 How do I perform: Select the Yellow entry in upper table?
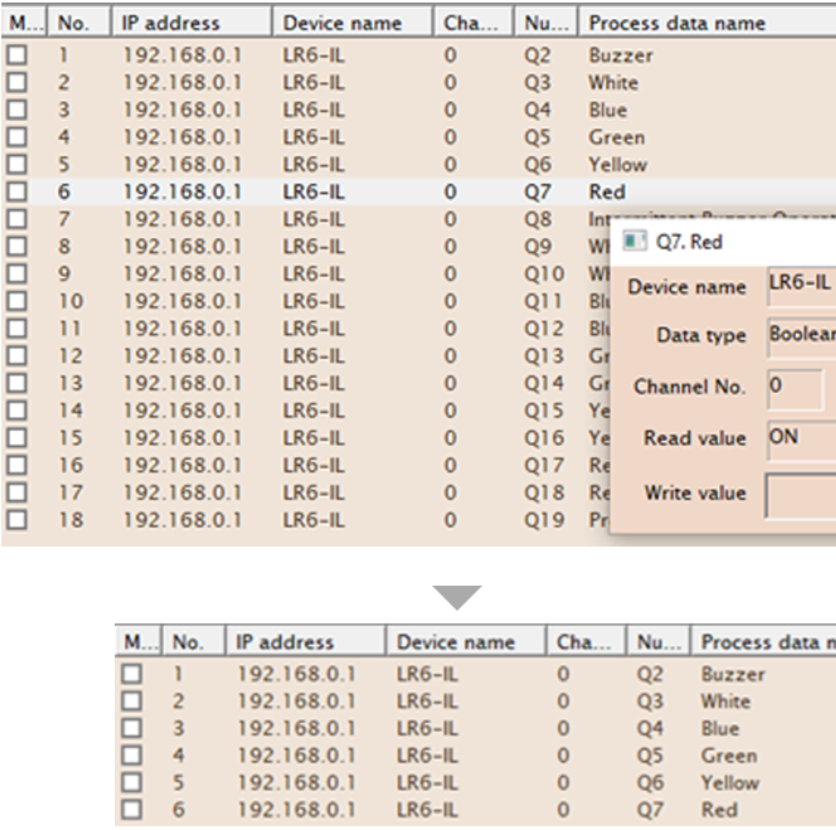click(x=618, y=164)
